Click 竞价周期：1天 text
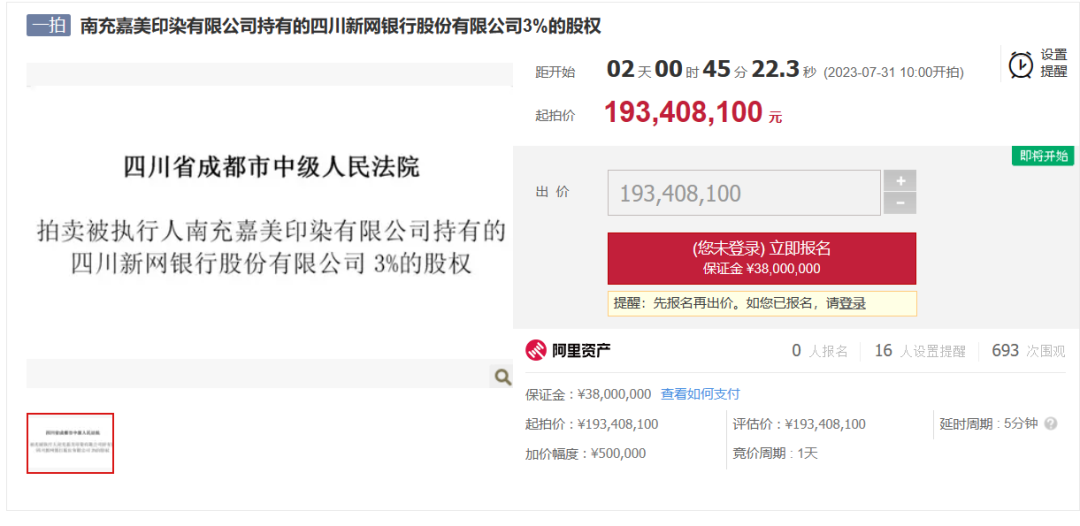The height and width of the screenshot is (526, 1080). coord(776,454)
